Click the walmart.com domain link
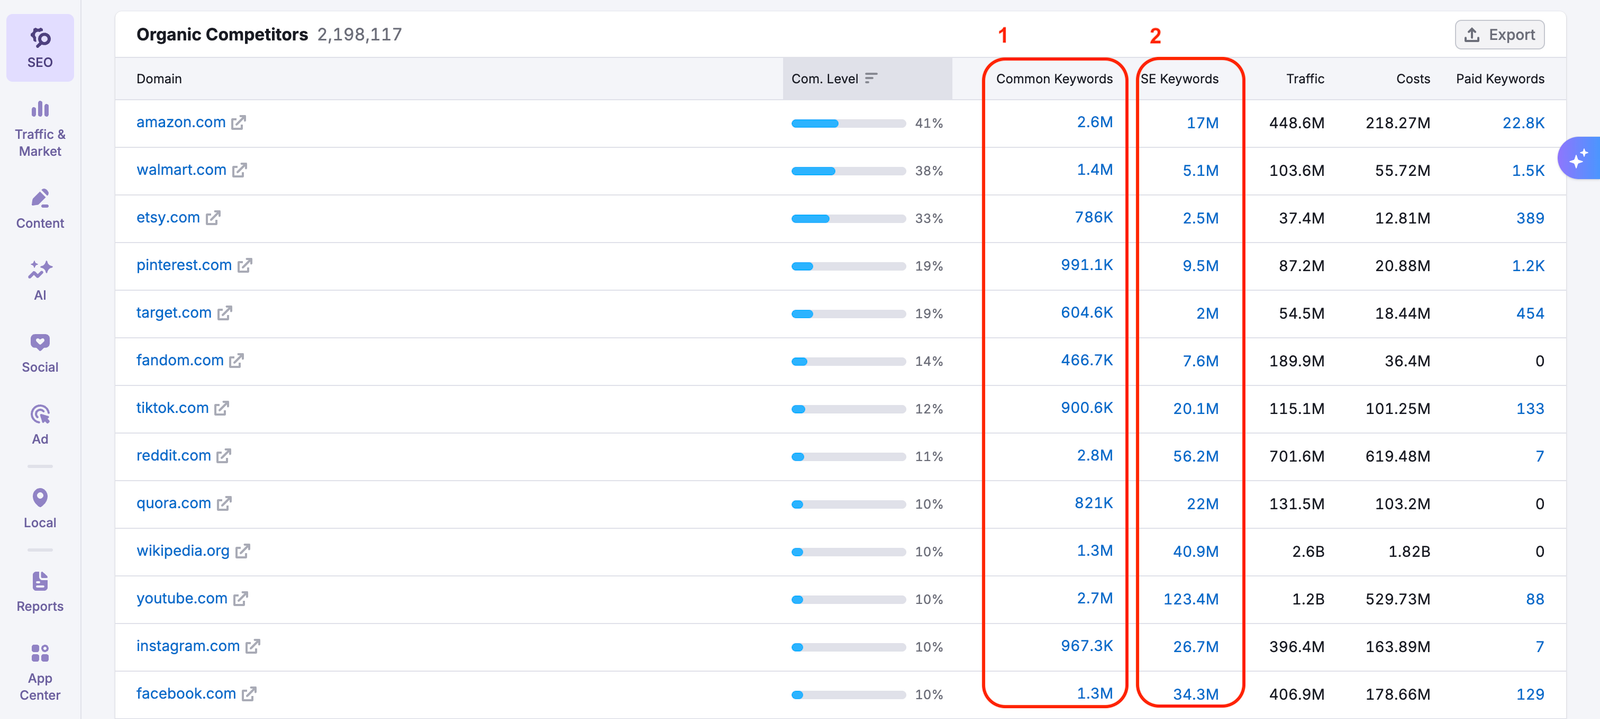 [x=181, y=170]
